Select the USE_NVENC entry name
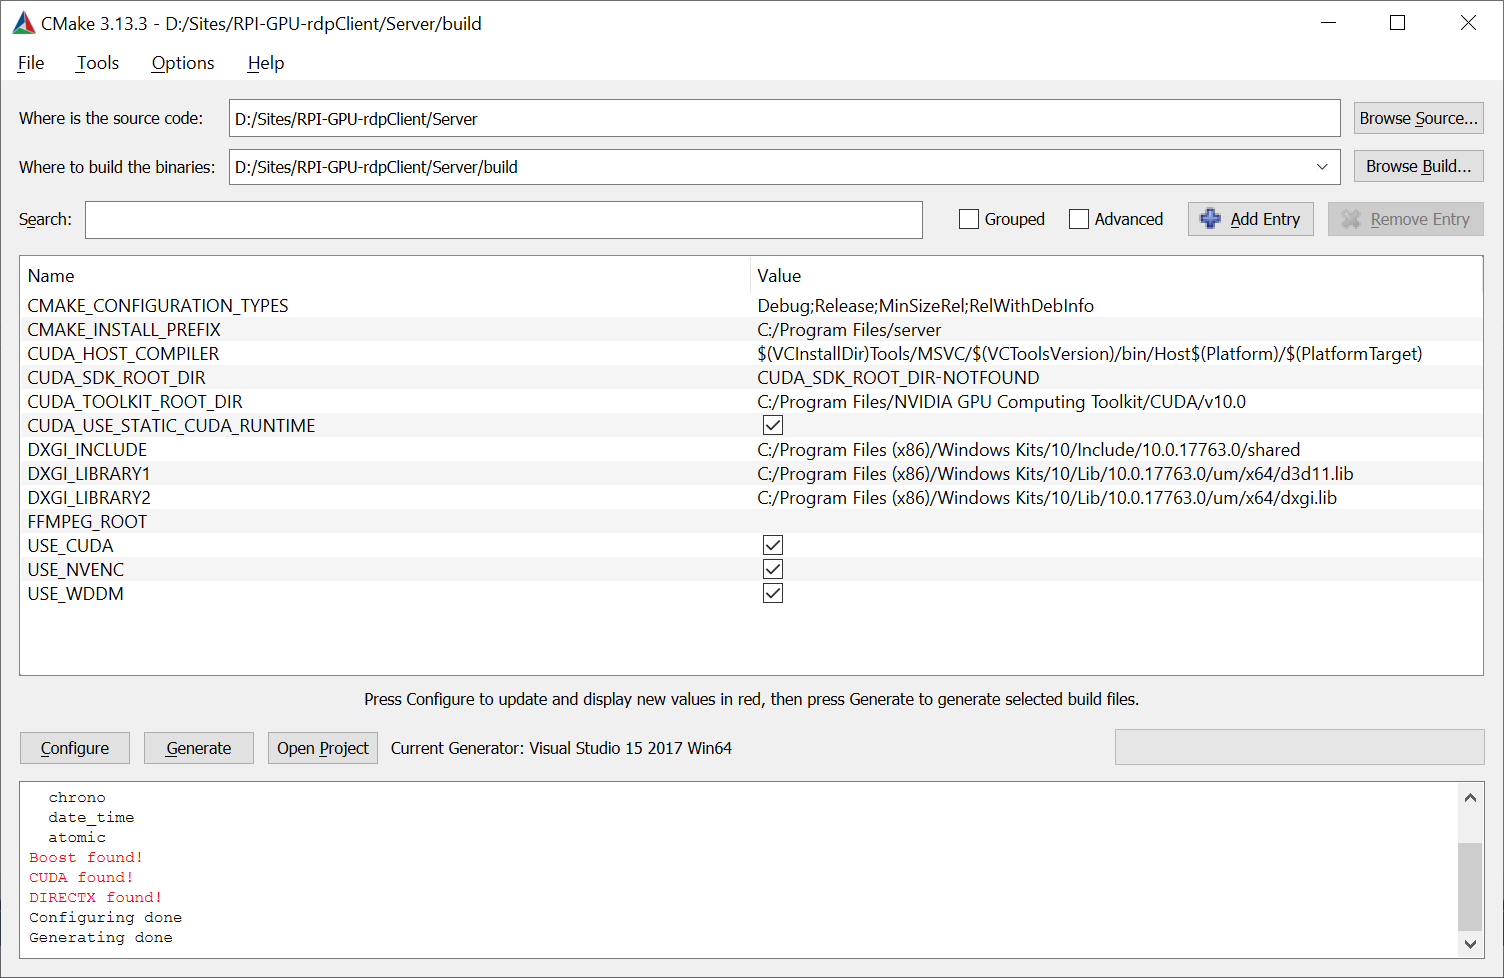Screen dimensions: 1504x978 76,569
